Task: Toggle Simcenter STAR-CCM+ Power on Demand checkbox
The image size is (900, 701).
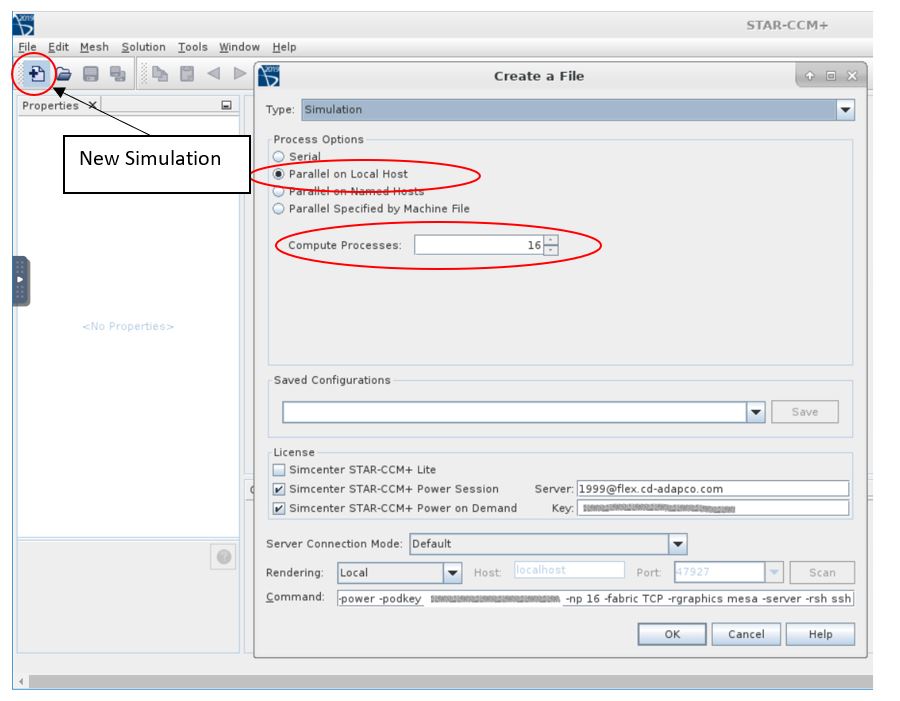Action: [x=279, y=508]
